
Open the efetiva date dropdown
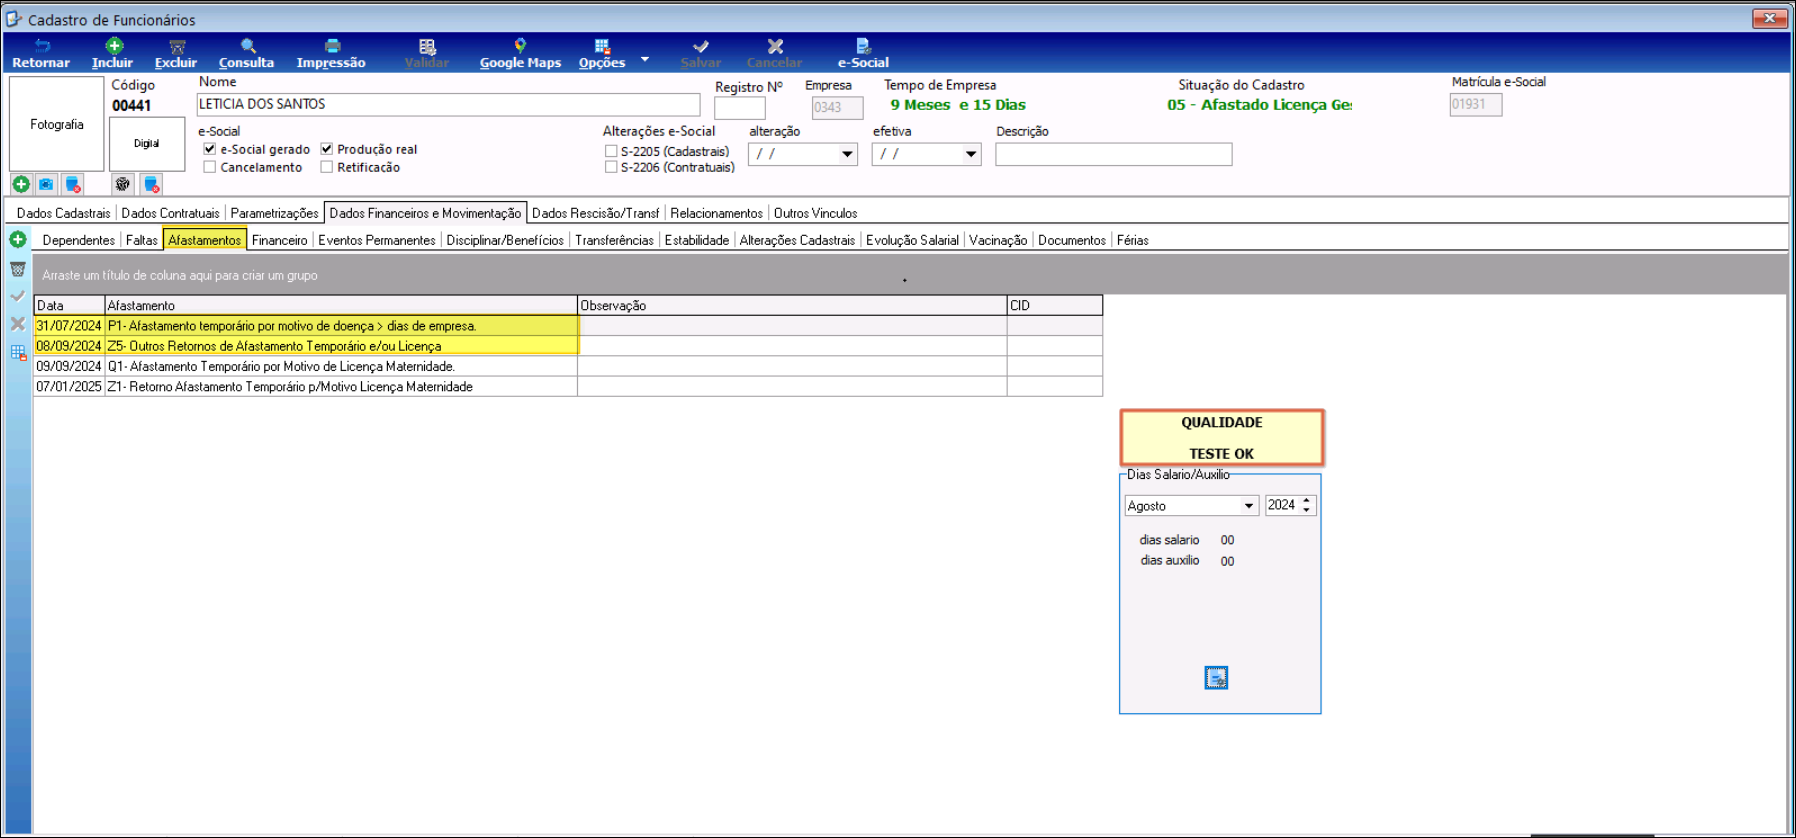point(970,154)
